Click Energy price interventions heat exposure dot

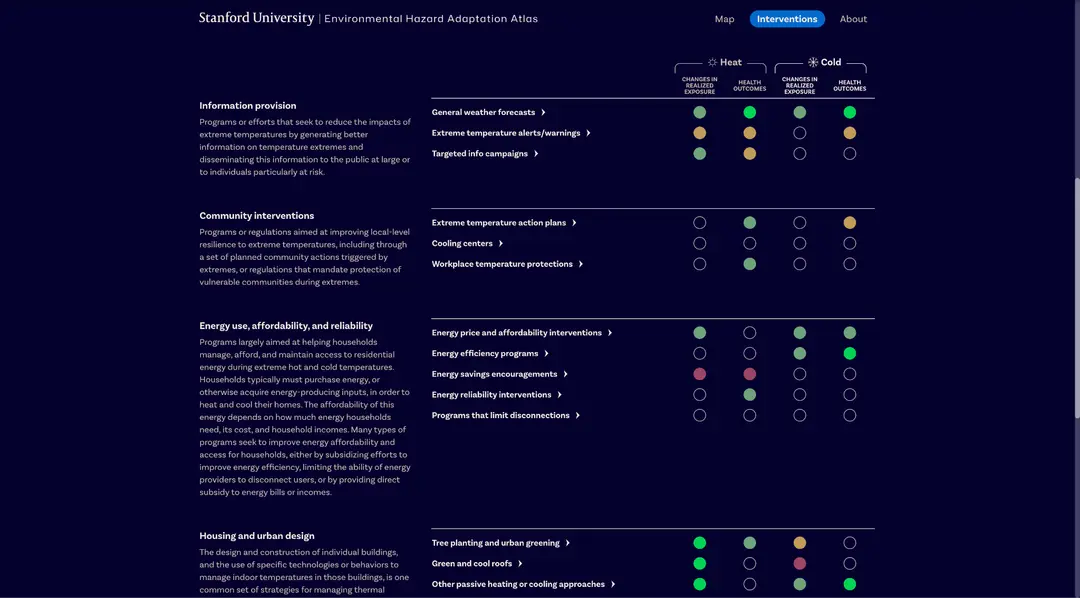point(699,333)
